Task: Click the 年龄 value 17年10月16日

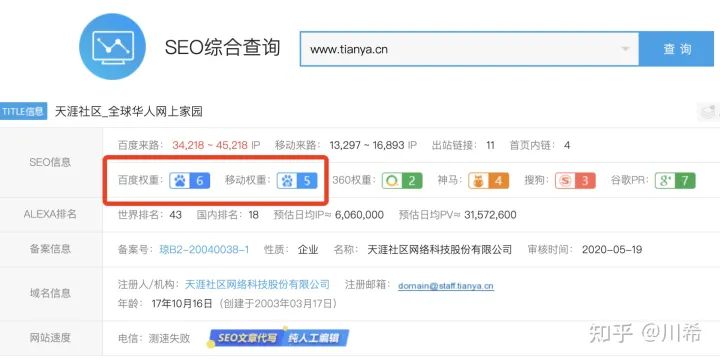Action: tap(182, 303)
